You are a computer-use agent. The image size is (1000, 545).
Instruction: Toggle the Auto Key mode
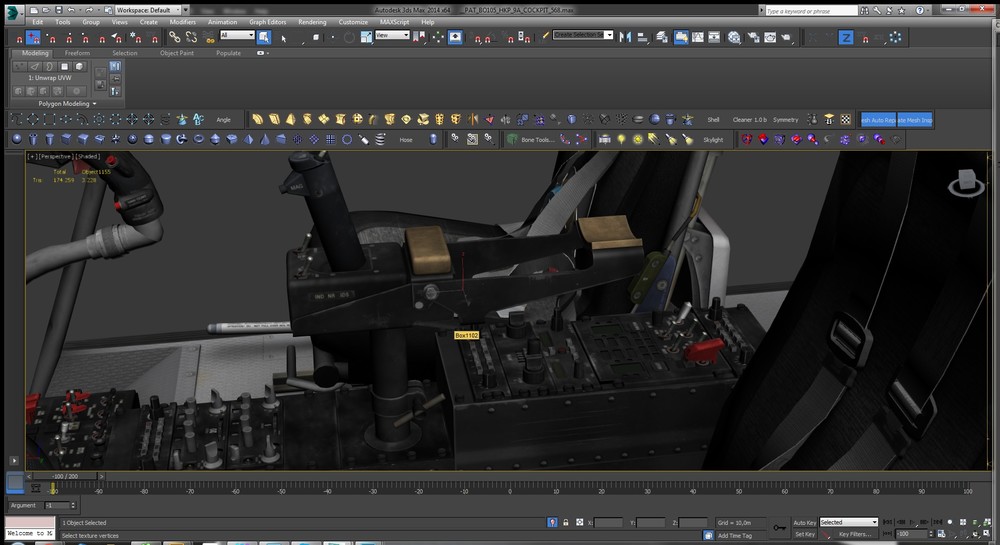pyautogui.click(x=804, y=522)
